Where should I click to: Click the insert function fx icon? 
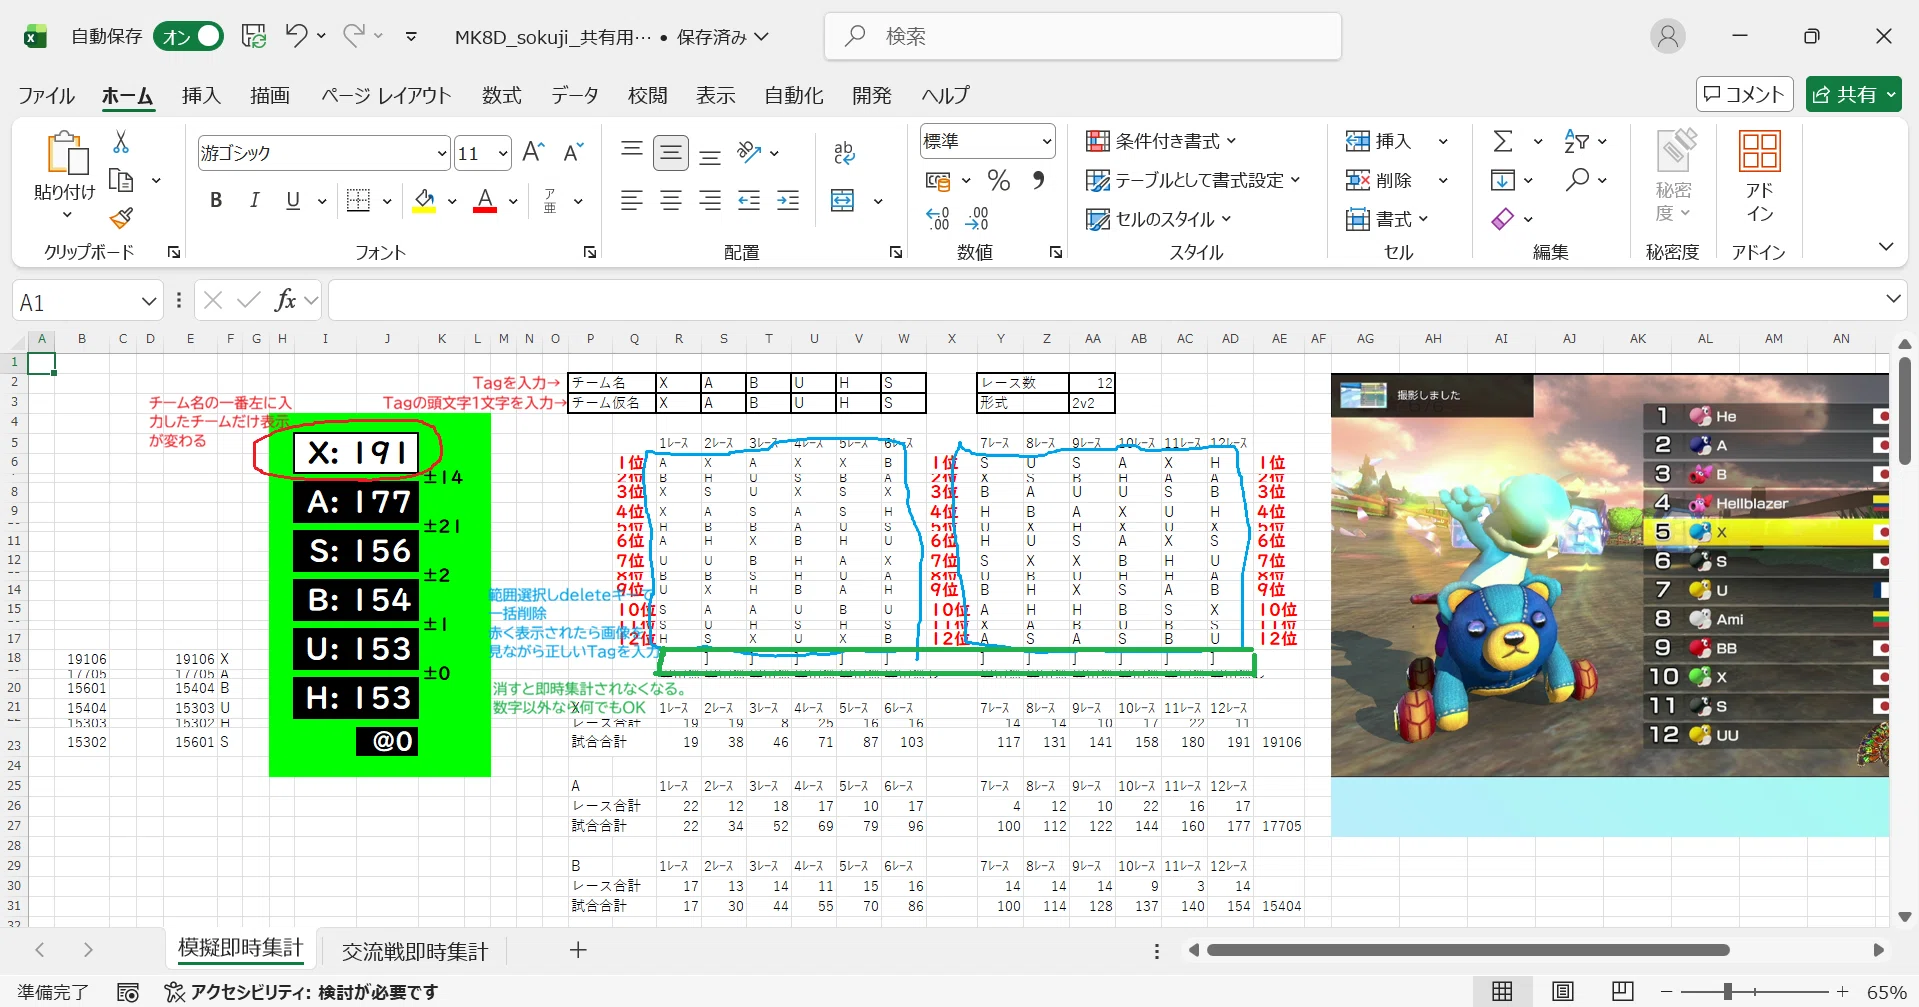tap(285, 299)
